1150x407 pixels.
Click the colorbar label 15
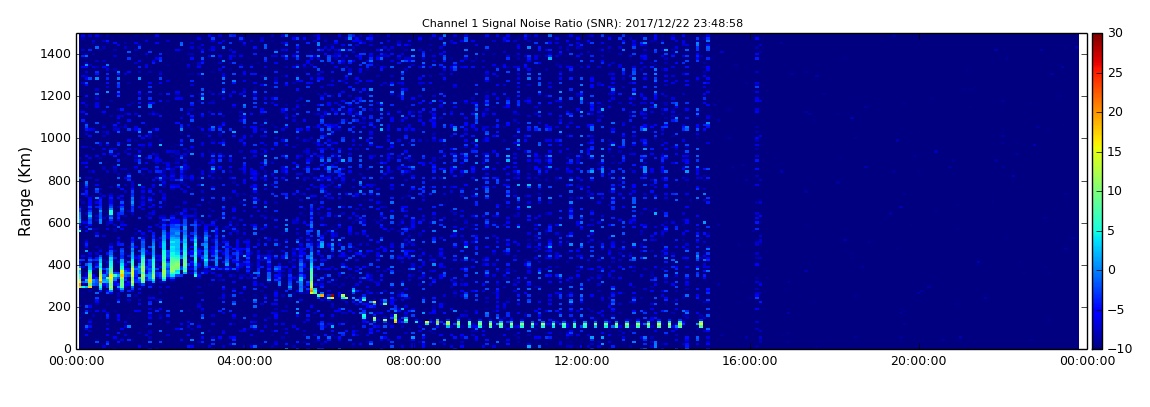[1116, 152]
